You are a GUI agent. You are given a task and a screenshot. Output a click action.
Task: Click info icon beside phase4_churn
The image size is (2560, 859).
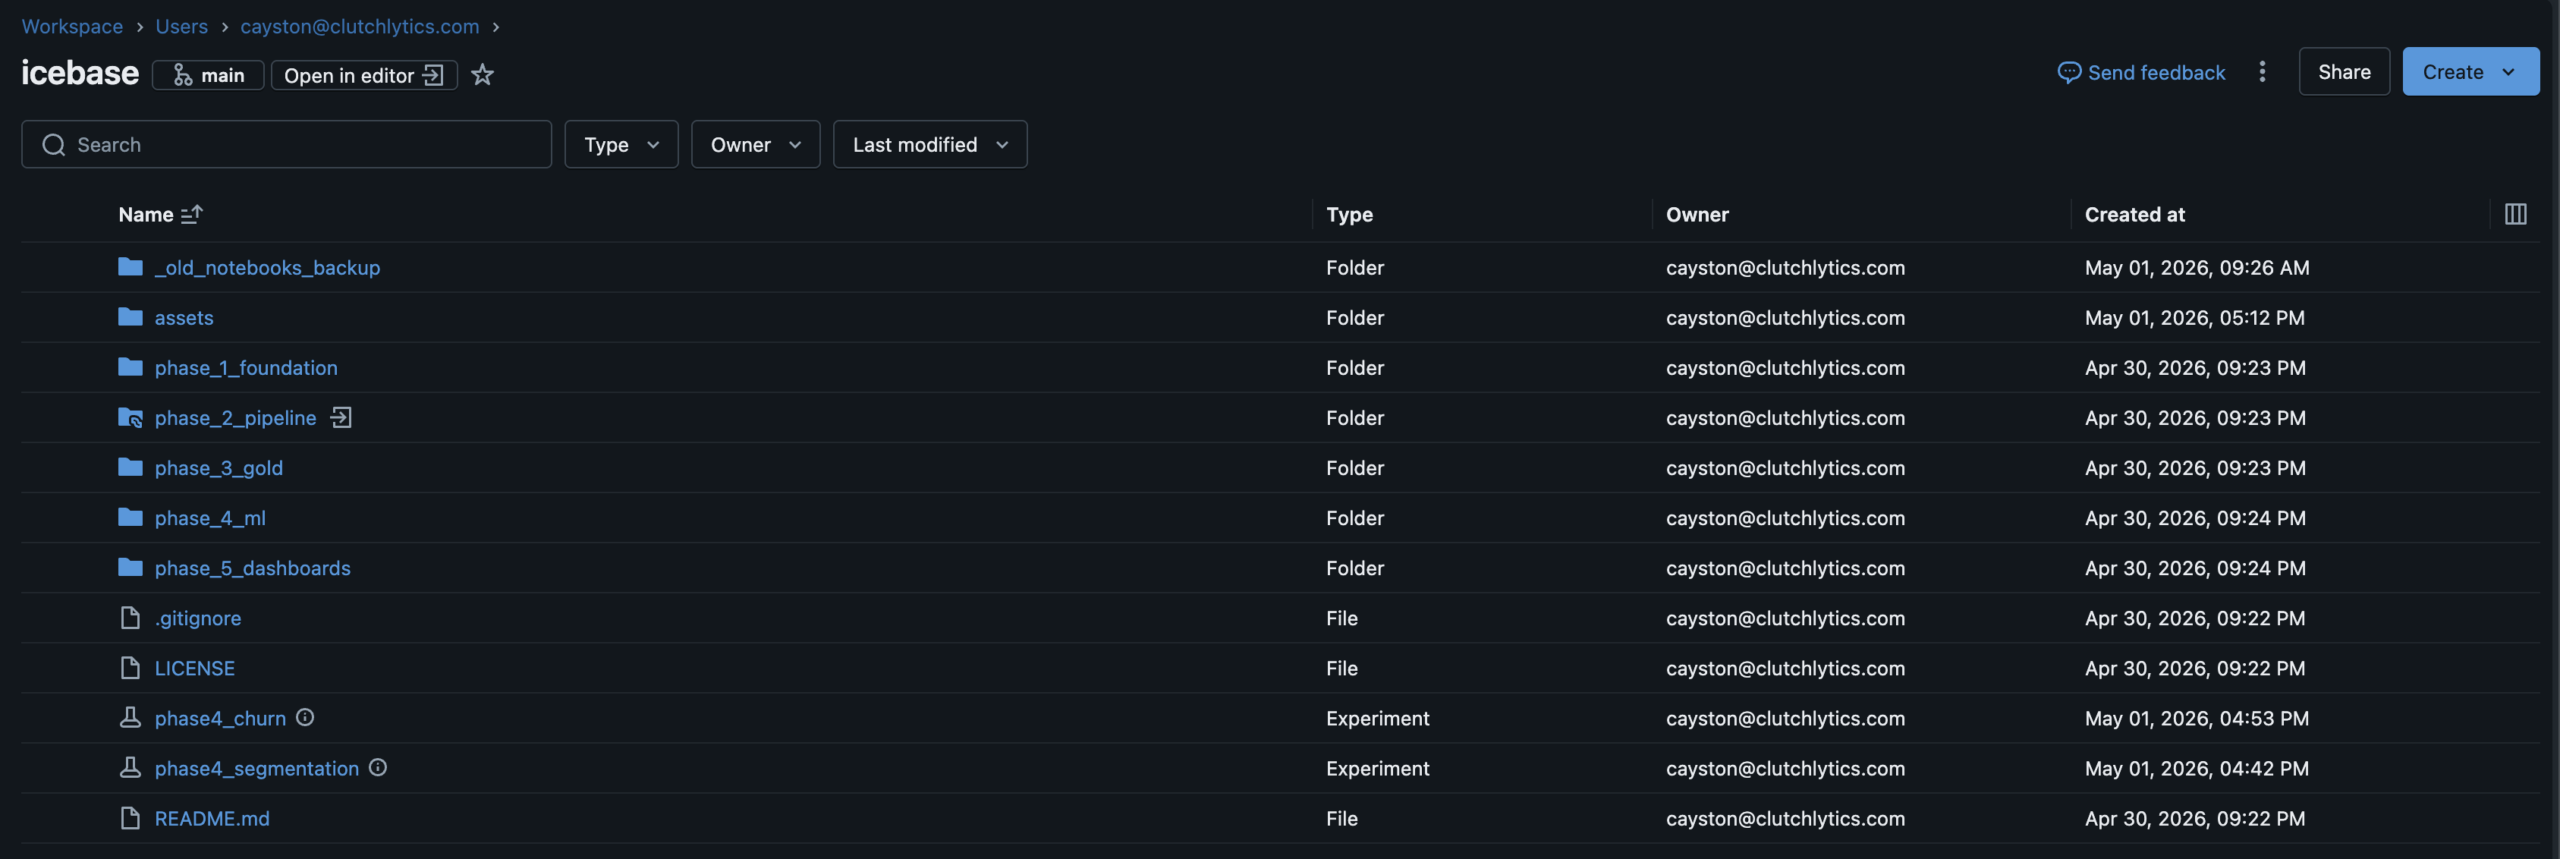305,718
